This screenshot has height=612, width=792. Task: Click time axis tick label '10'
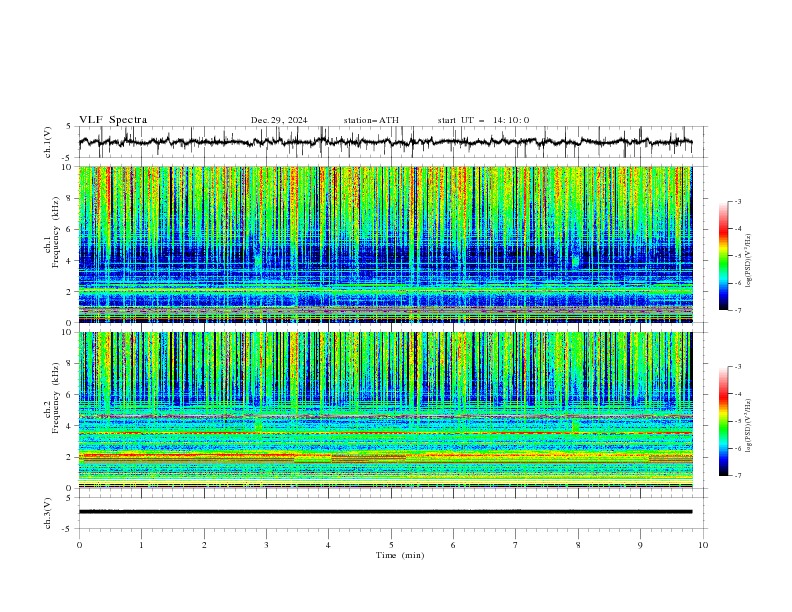703,545
